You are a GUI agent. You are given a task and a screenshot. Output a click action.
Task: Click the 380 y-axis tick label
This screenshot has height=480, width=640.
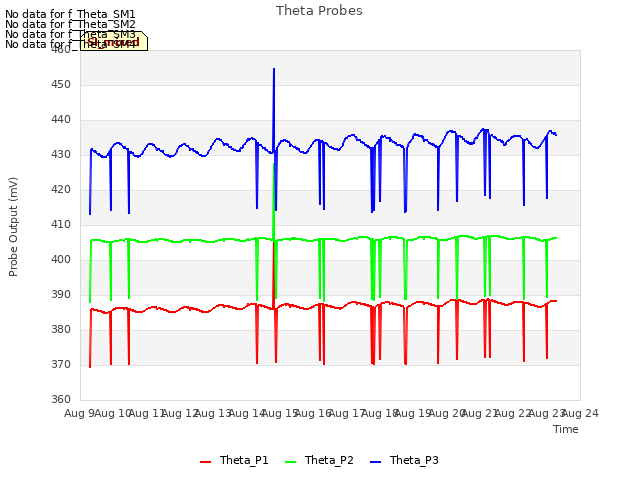tap(61, 330)
